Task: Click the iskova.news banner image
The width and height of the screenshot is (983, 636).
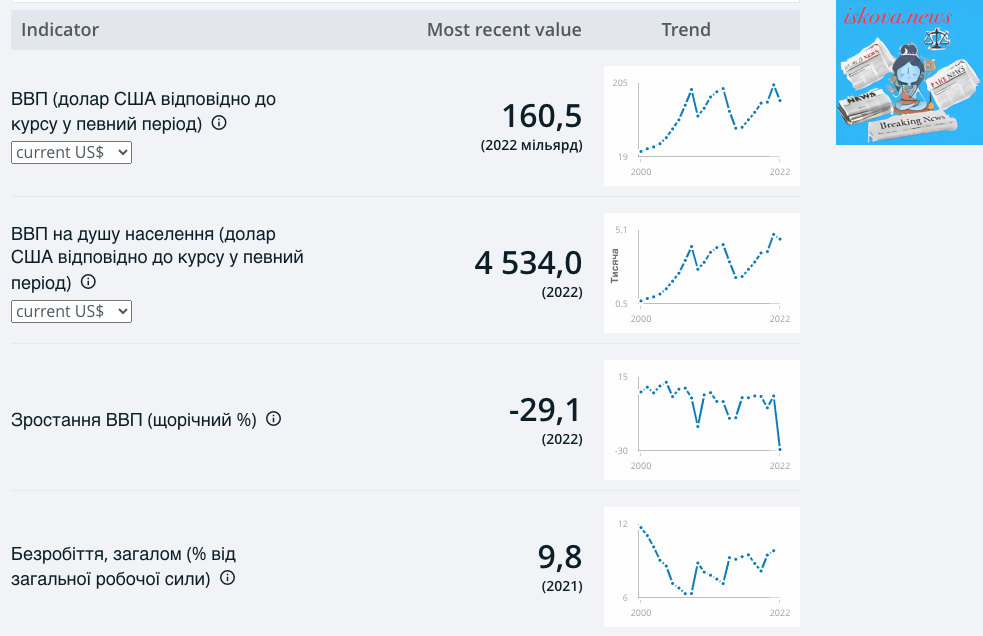Action: click(909, 72)
